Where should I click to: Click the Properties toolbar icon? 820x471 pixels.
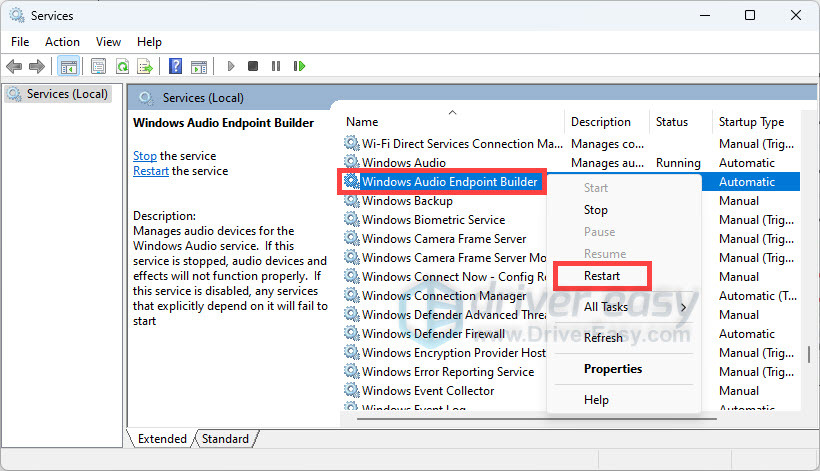click(x=98, y=66)
